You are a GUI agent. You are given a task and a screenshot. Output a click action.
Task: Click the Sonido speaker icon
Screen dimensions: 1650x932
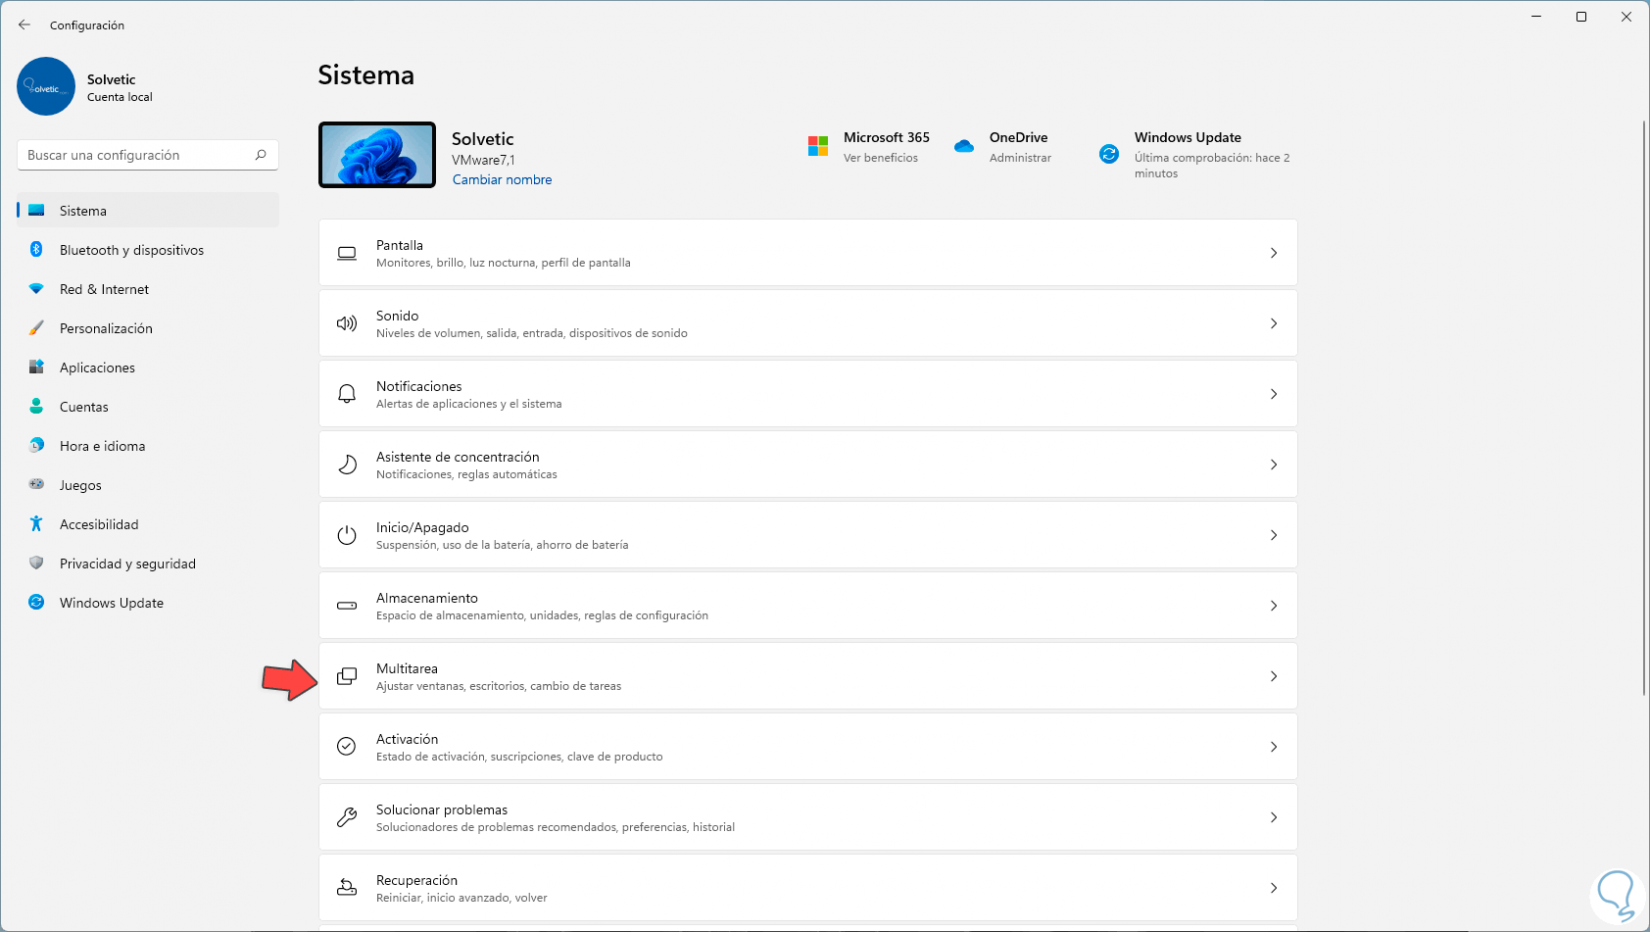tap(346, 324)
